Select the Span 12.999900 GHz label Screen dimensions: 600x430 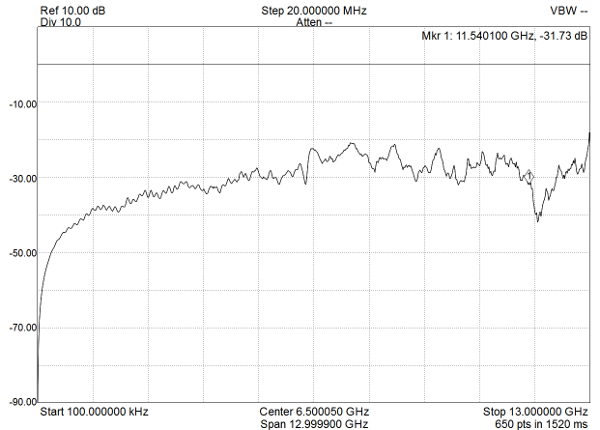314,424
